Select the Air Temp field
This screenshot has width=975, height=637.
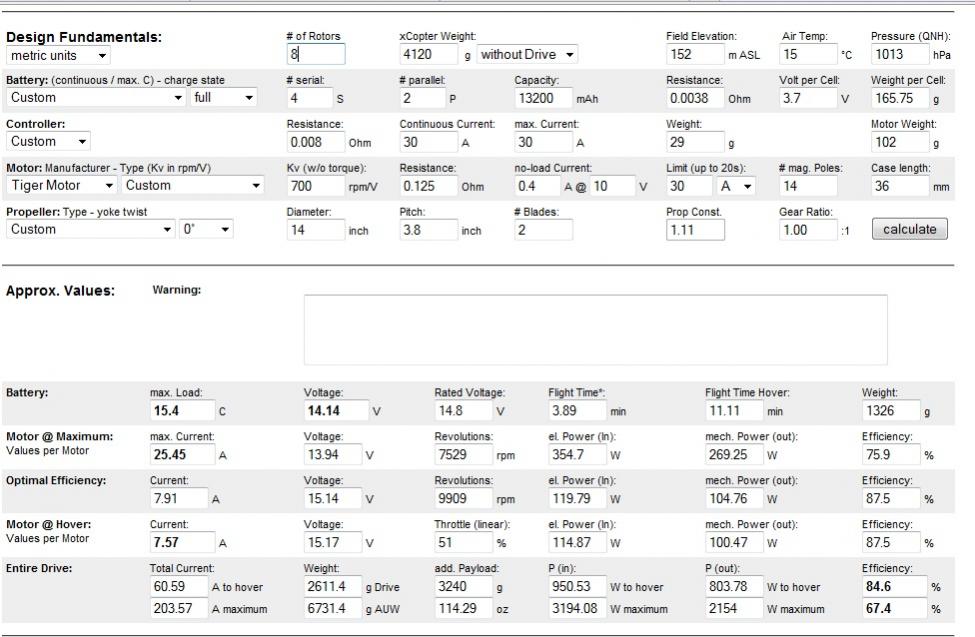[x=807, y=54]
